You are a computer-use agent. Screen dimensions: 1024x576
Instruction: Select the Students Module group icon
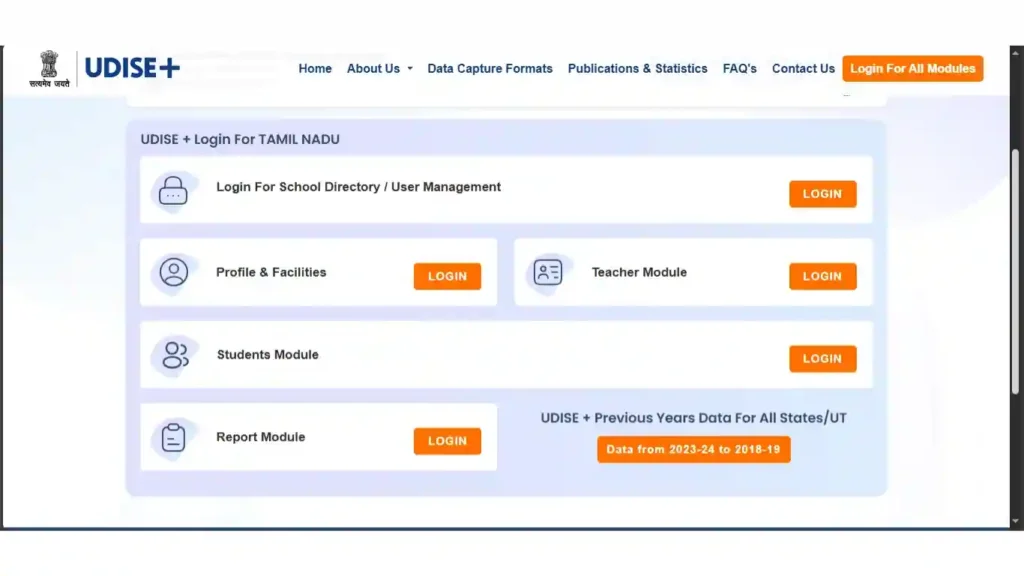[174, 354]
